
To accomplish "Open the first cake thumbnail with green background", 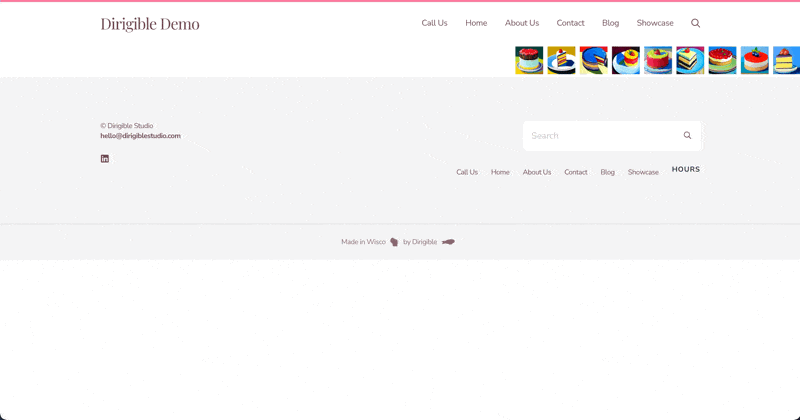I will pyautogui.click(x=529, y=60).
